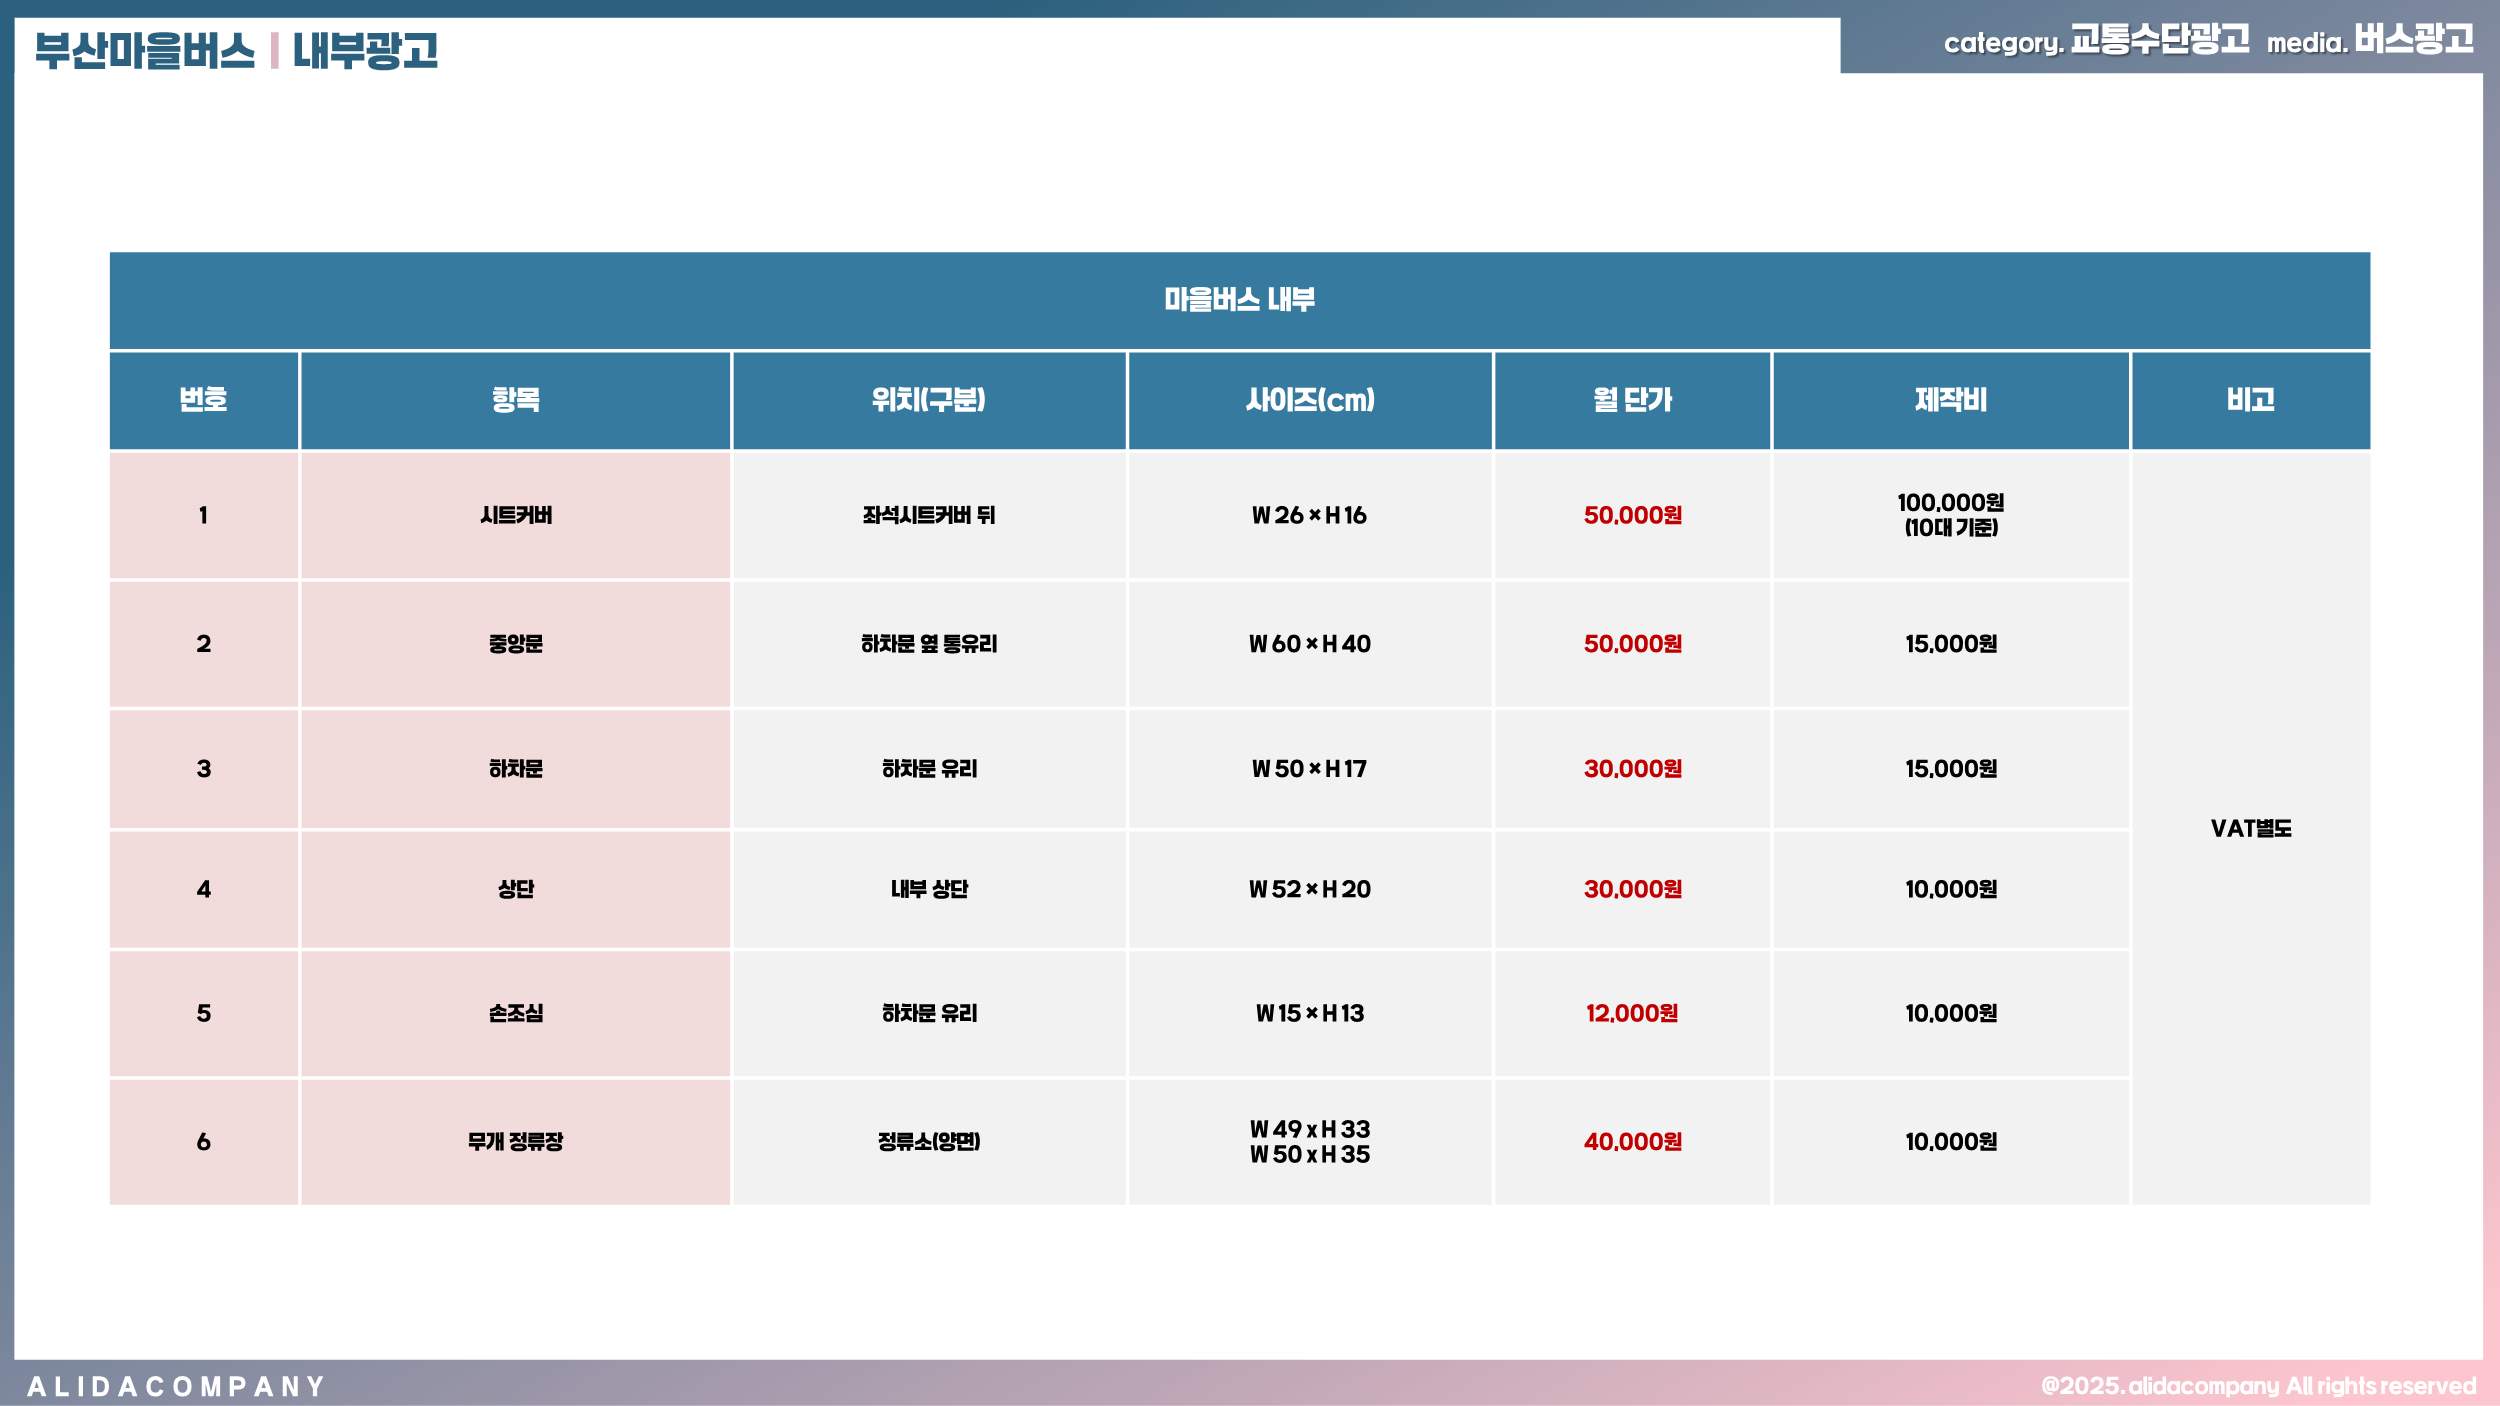This screenshot has height=1406, width=2500.
Task: Click the 월 단가 column header
Action: coord(1632,400)
